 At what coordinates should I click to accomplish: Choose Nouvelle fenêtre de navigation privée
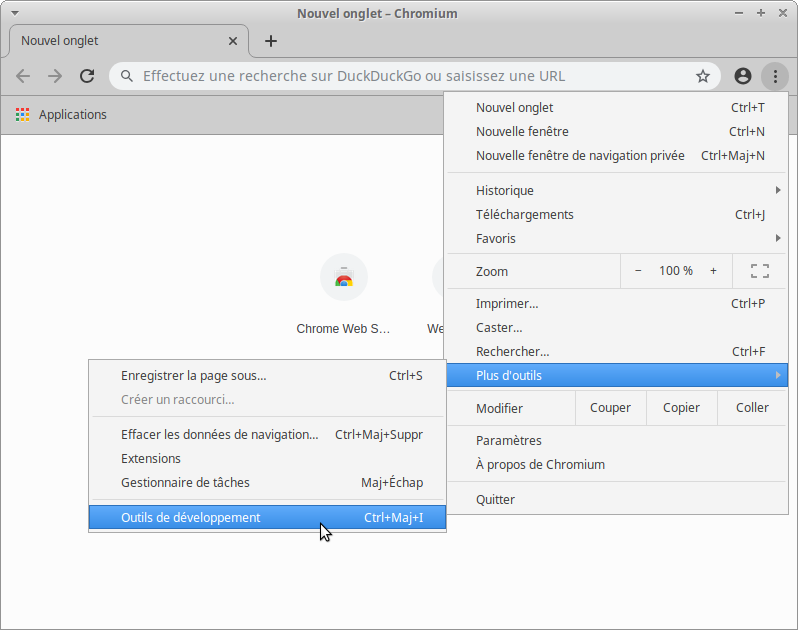point(580,156)
